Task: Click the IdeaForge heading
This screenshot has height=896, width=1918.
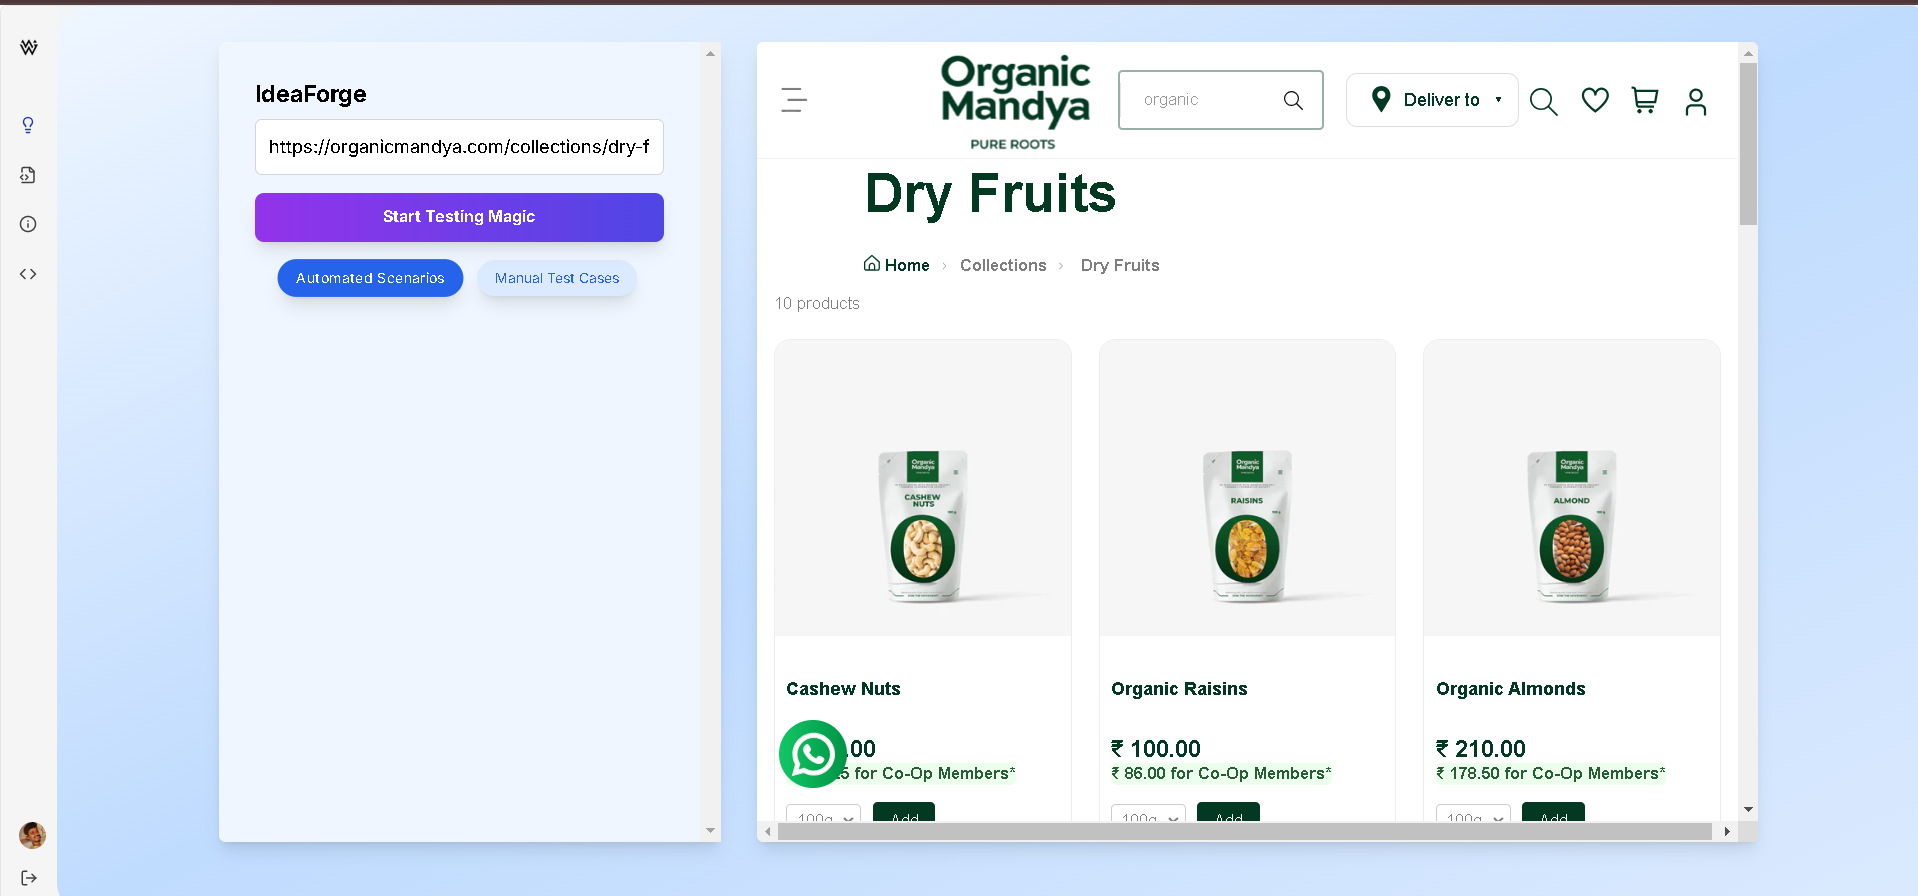Action: tap(311, 94)
